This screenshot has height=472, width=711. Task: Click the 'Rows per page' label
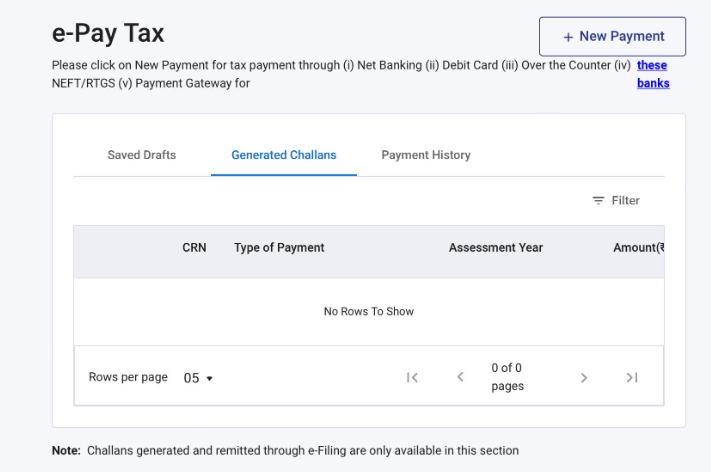tap(128, 377)
